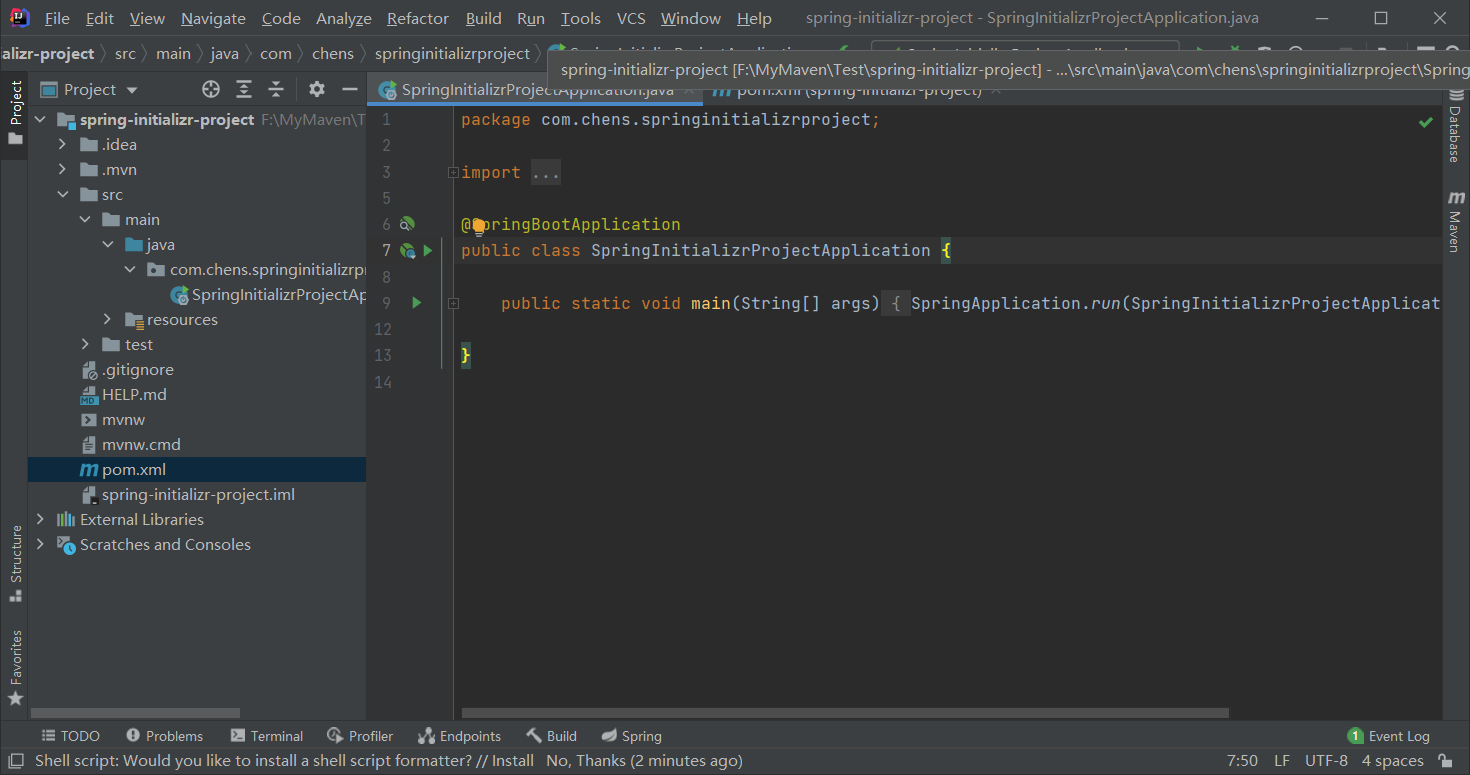The image size is (1470, 775).
Task: Click the Spring bean gutter icon beside @SpringBootApplication
Action: click(407, 224)
